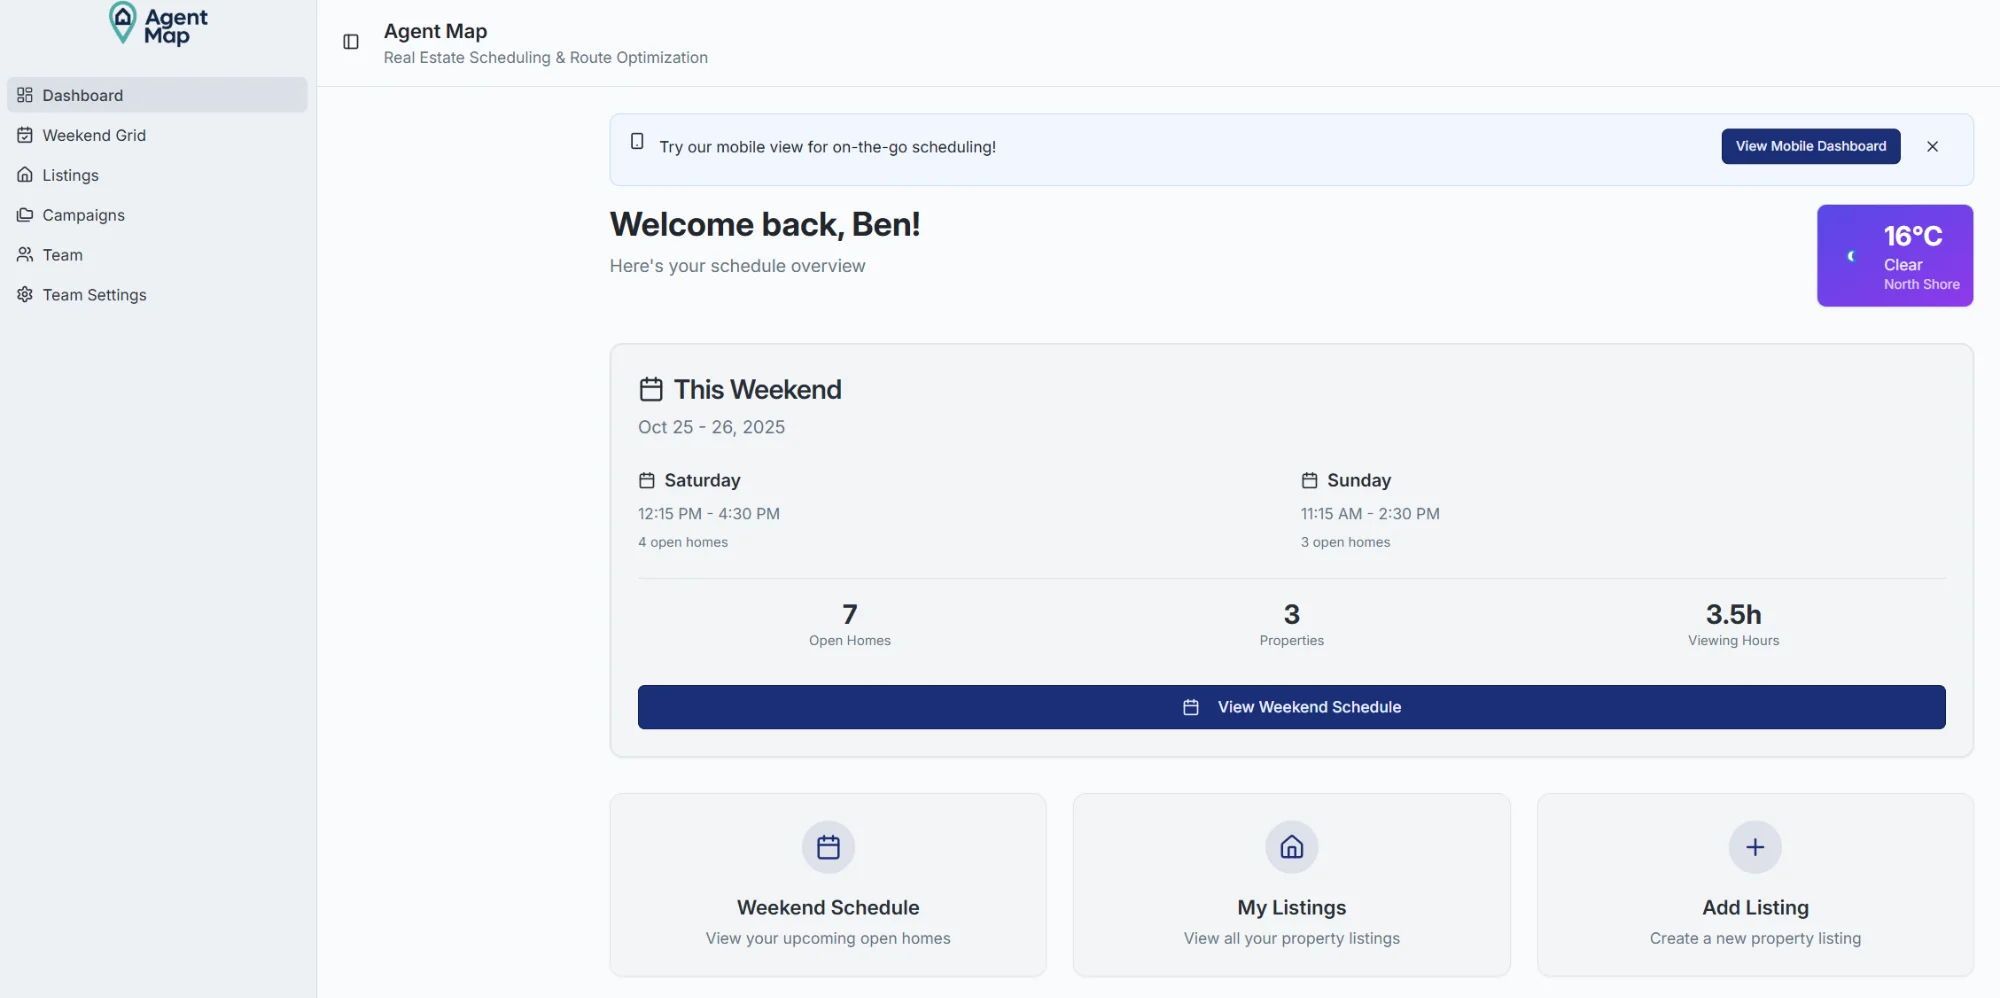Click the 16°C weather widget
2000x998 pixels.
tap(1894, 256)
